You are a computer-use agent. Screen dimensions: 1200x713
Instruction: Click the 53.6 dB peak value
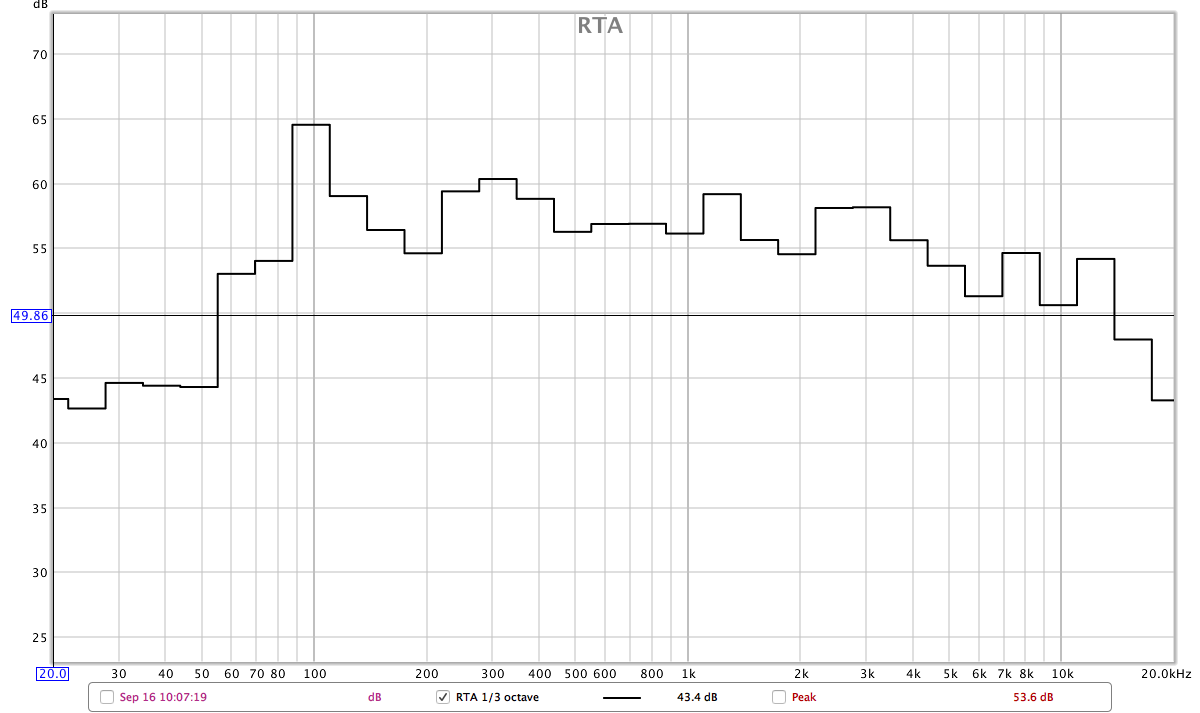(x=1034, y=697)
